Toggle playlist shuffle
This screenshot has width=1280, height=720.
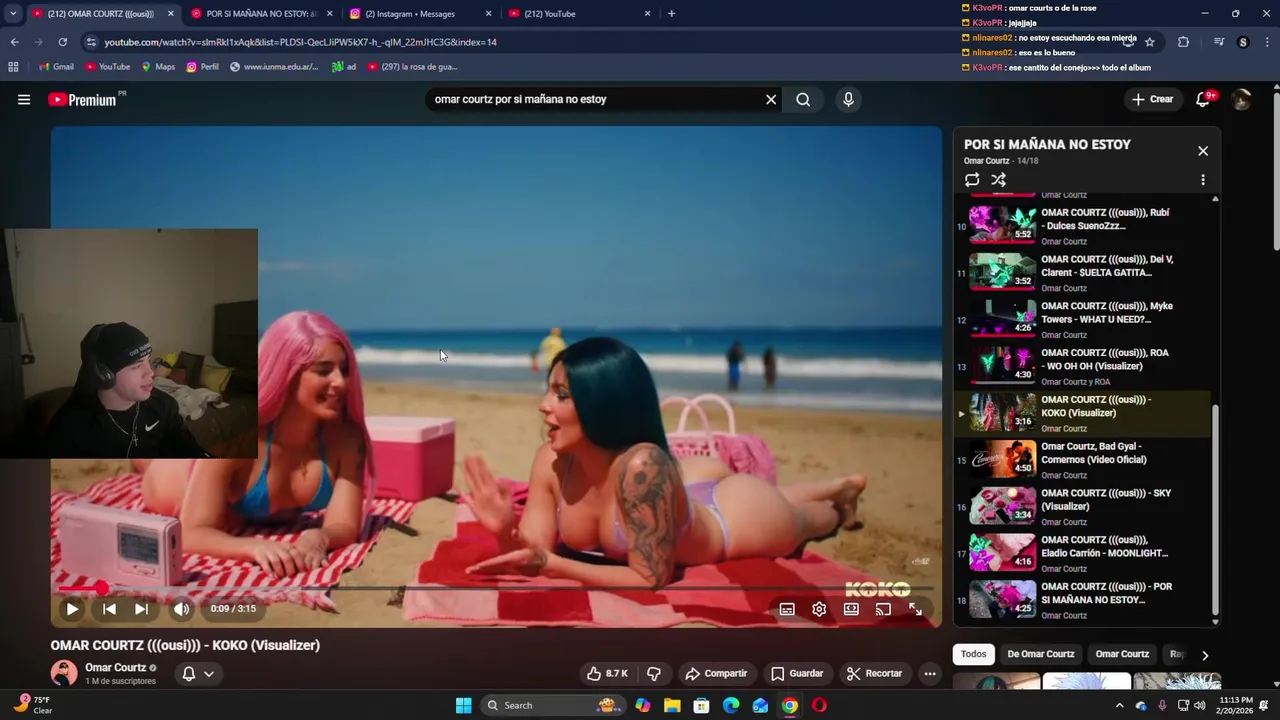click(998, 180)
